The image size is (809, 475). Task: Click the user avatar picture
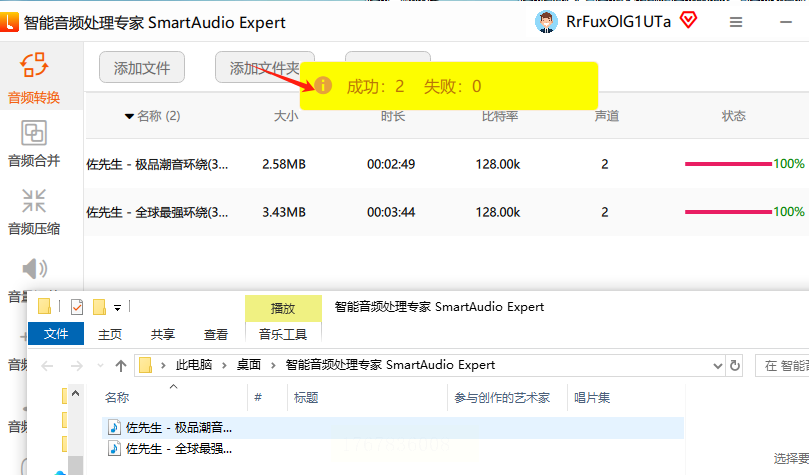[x=546, y=22]
